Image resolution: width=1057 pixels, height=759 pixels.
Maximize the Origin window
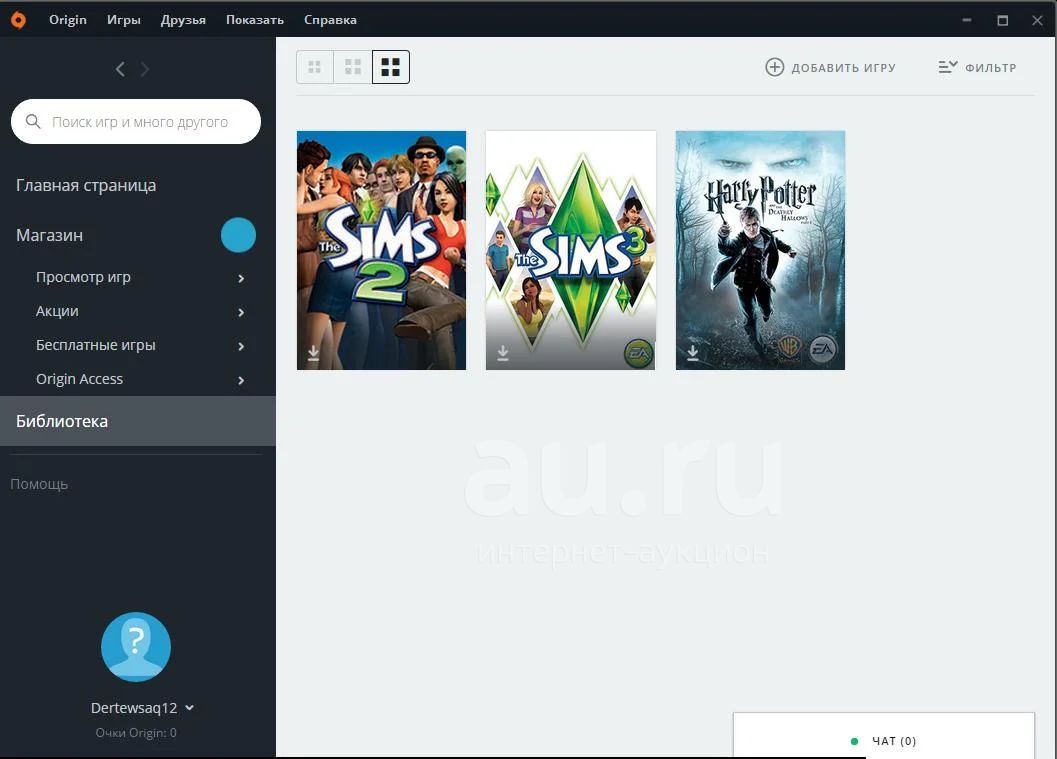click(x=1002, y=20)
